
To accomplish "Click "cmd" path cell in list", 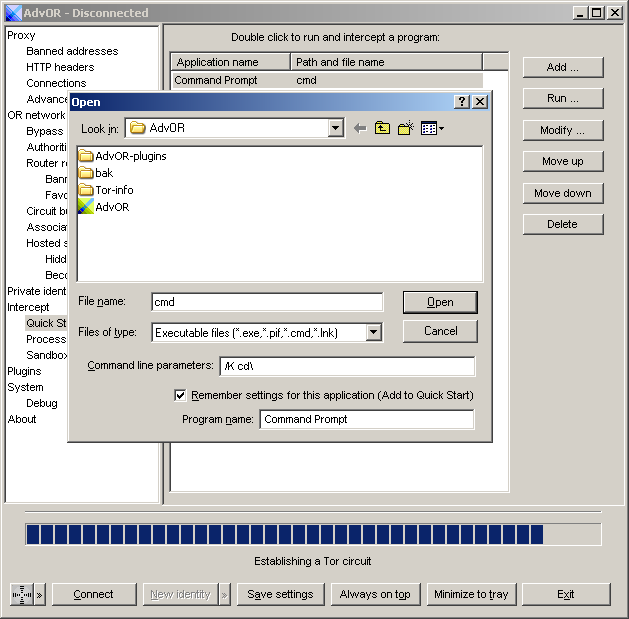I will [306, 80].
